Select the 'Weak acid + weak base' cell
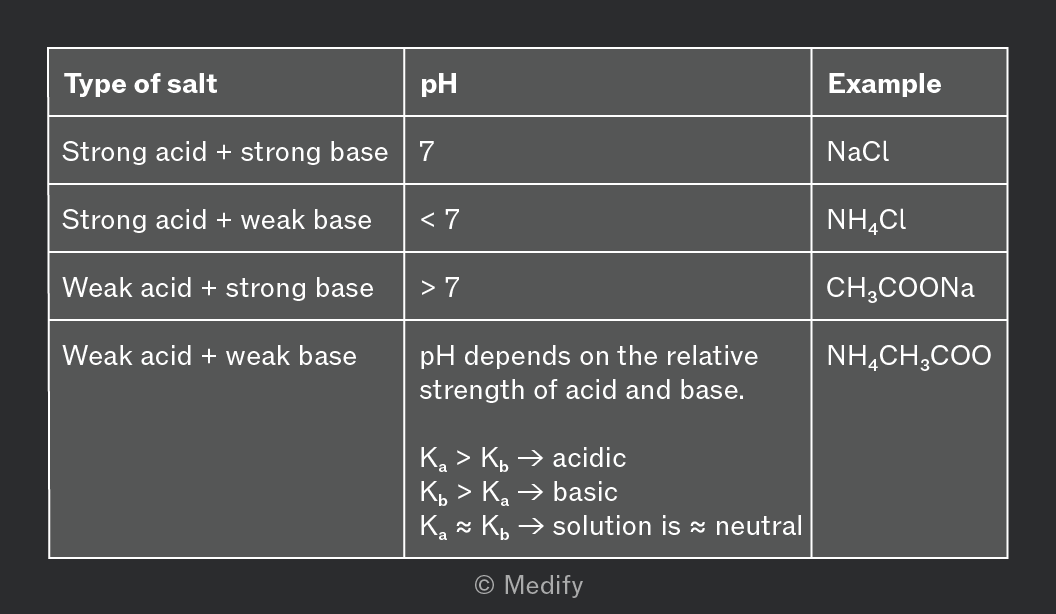Viewport: 1056px width, 614px height. [x=226, y=439]
